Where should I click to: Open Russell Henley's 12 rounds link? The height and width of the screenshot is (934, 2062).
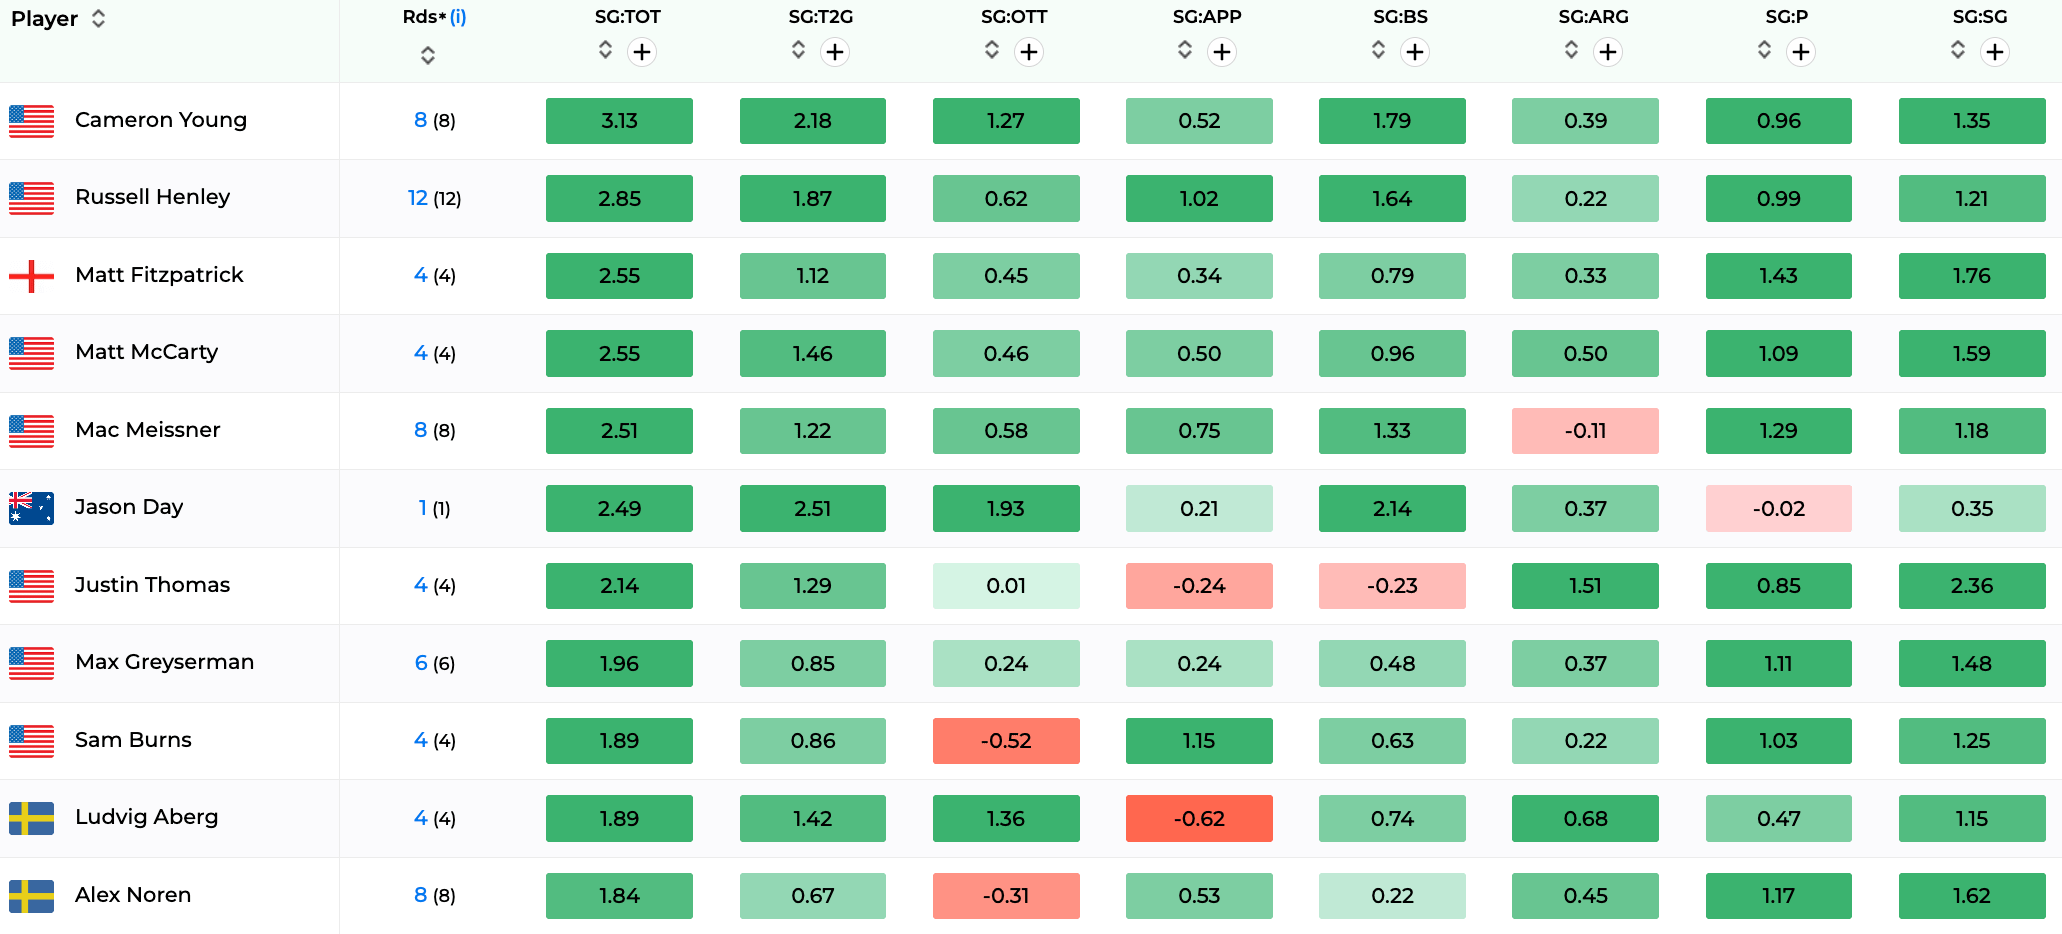[x=418, y=198]
